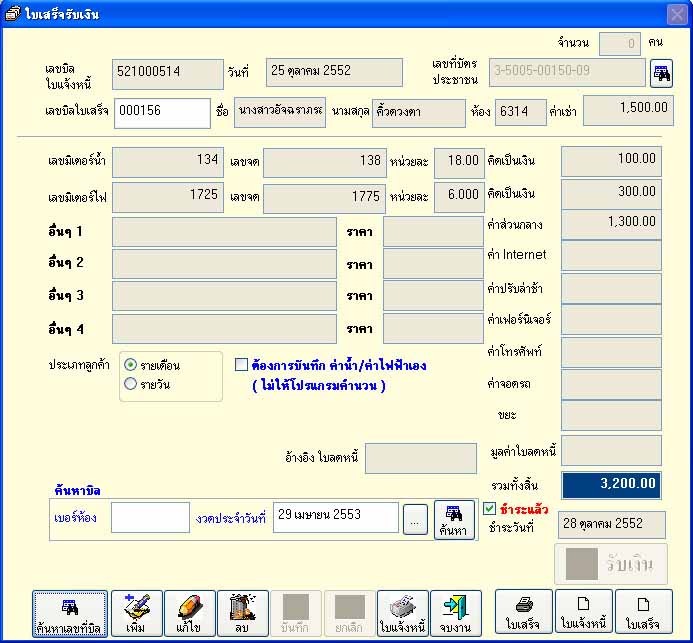Click the ลบ (delete) button
The height and width of the screenshot is (643, 693).
click(x=243, y=614)
